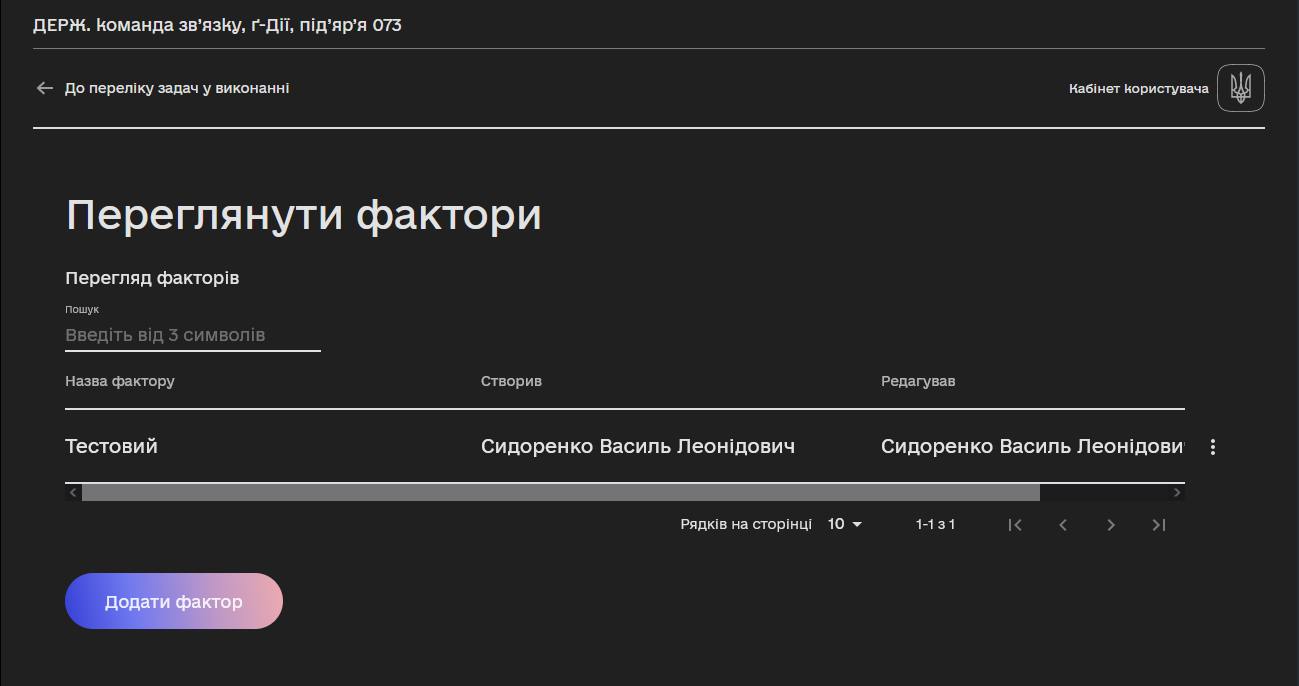
Task: Click column header Створив
Action: 511,381
